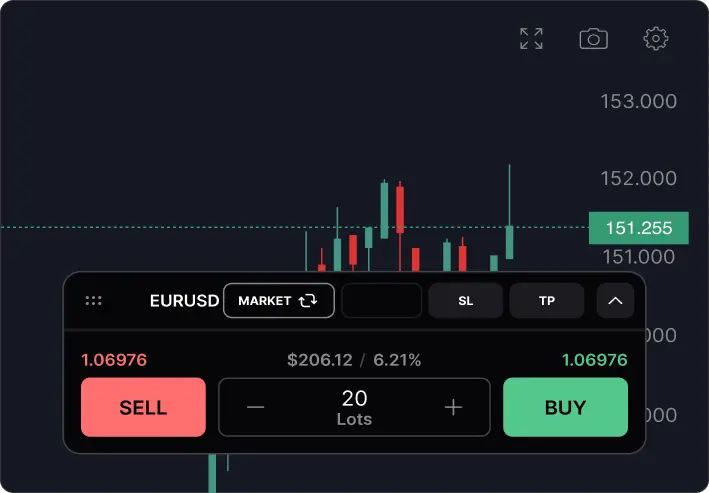Open fullscreen expand chart icon
The width and height of the screenshot is (709, 493).
[531, 38]
